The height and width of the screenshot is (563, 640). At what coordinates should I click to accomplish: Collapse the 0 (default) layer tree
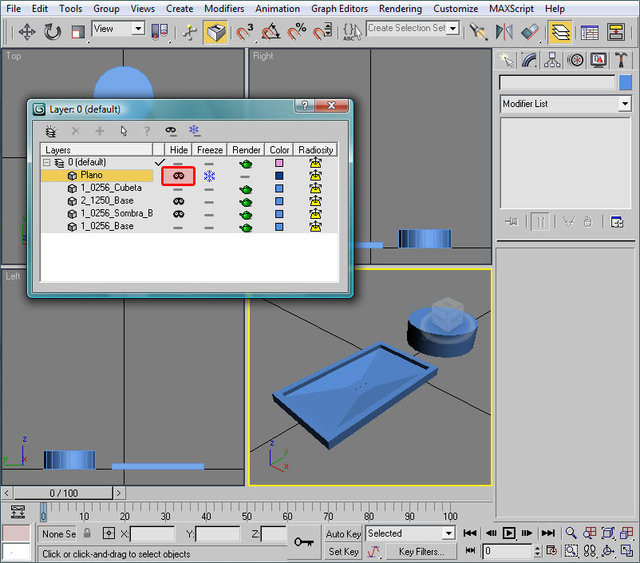point(46,162)
